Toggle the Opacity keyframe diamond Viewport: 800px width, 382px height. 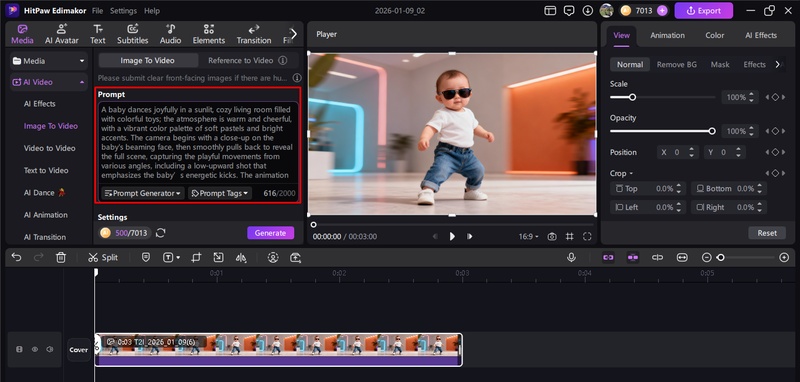pyautogui.click(x=775, y=131)
